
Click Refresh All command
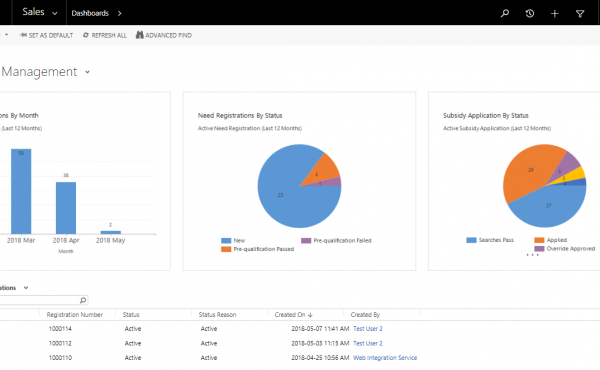click(x=105, y=35)
